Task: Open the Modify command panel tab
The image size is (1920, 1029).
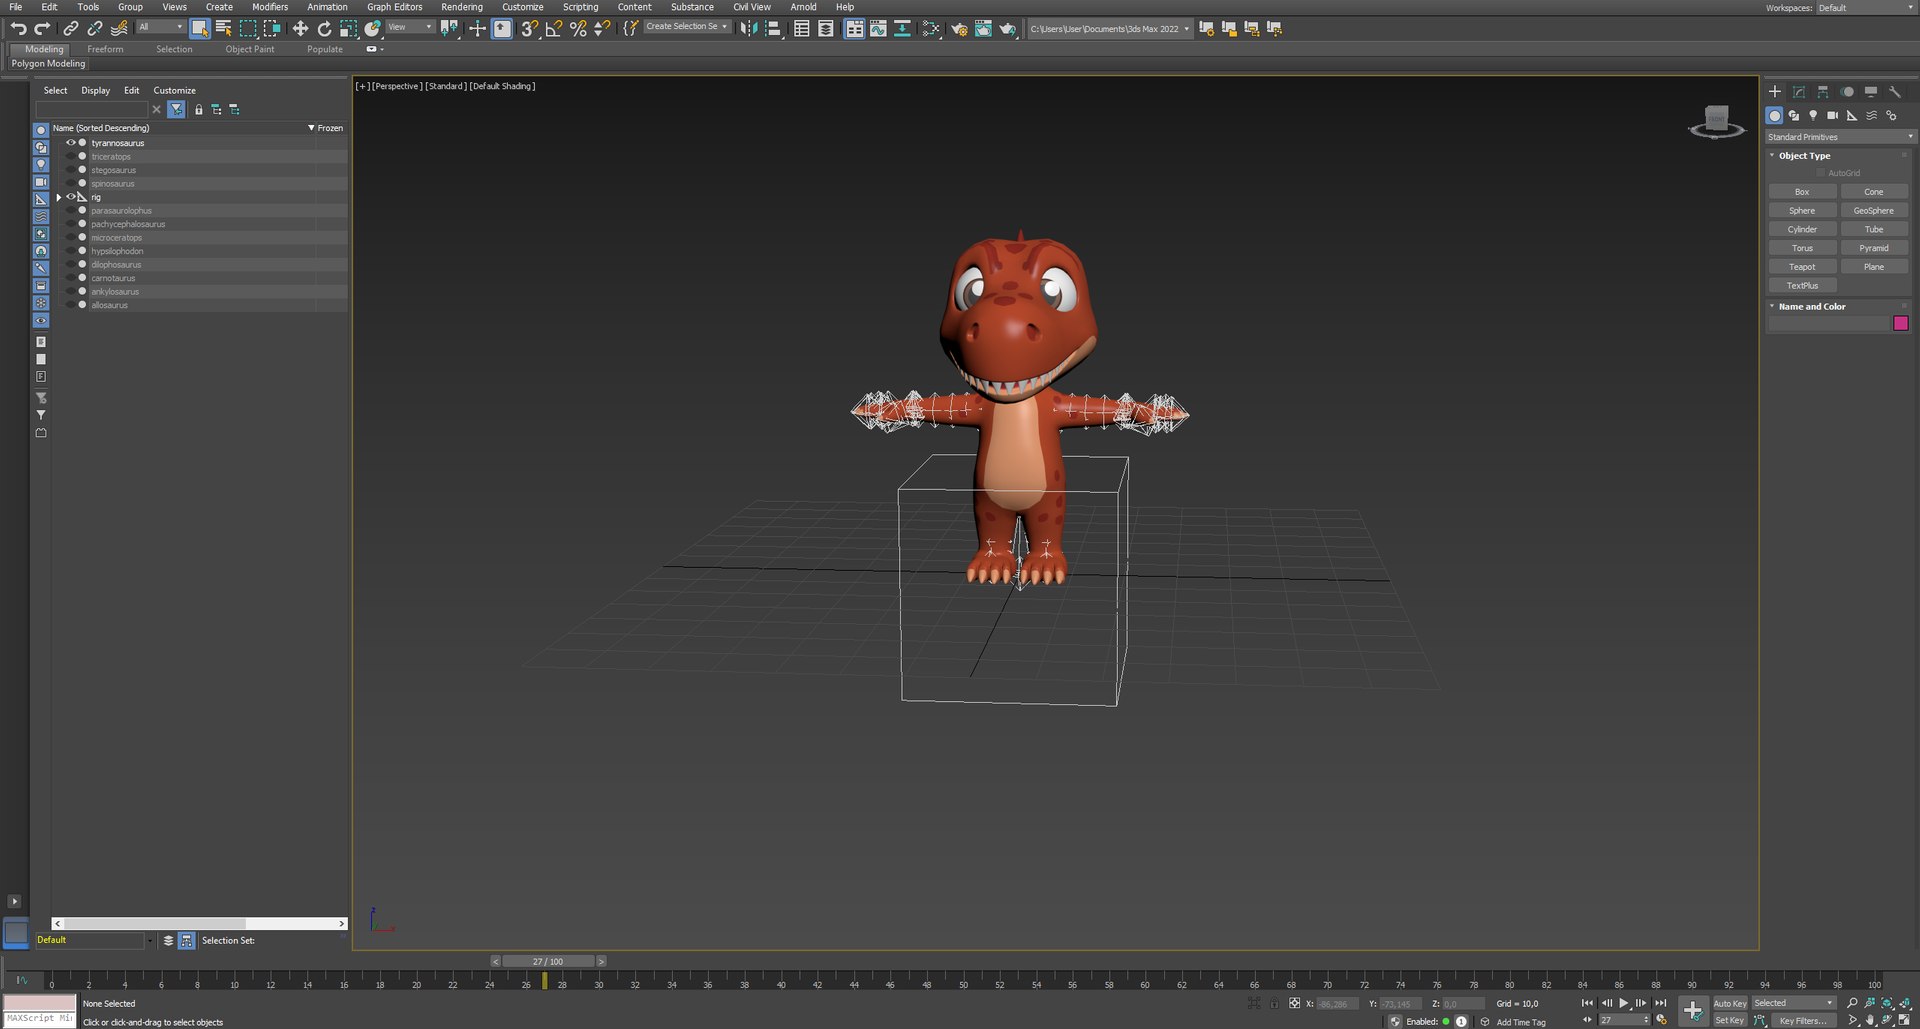Action: [x=1799, y=91]
